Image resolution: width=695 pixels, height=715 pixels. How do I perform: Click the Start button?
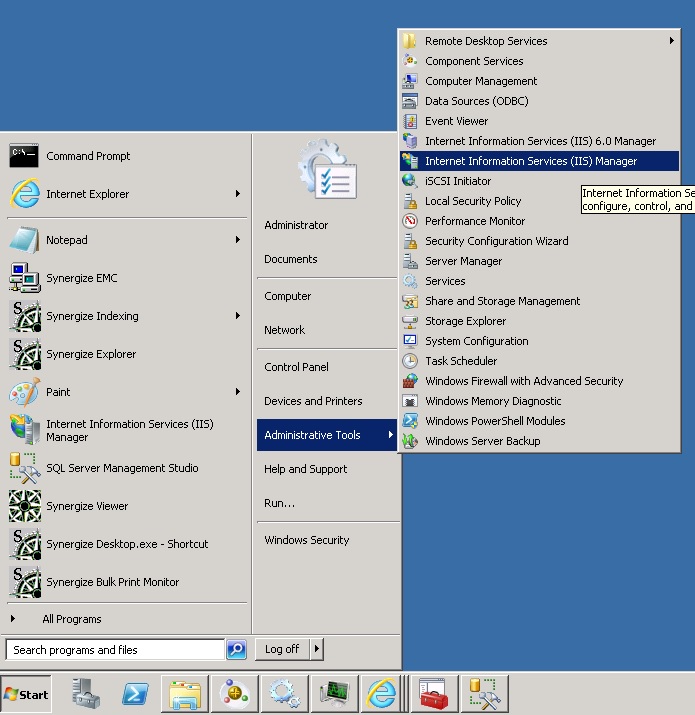26,694
